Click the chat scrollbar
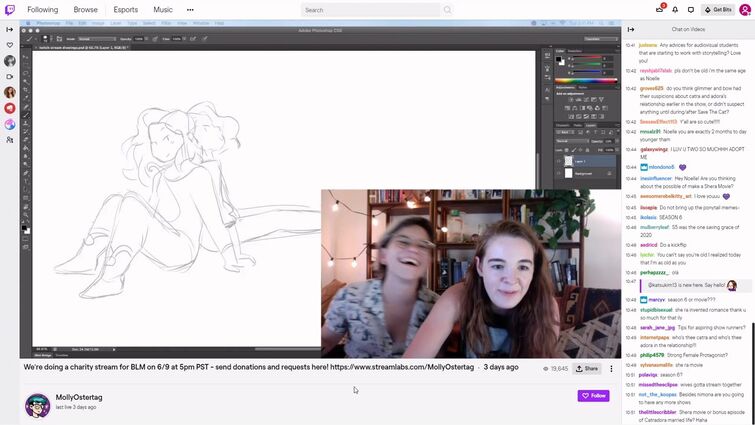Screen dimensions: 755x425 [x=753, y=373]
